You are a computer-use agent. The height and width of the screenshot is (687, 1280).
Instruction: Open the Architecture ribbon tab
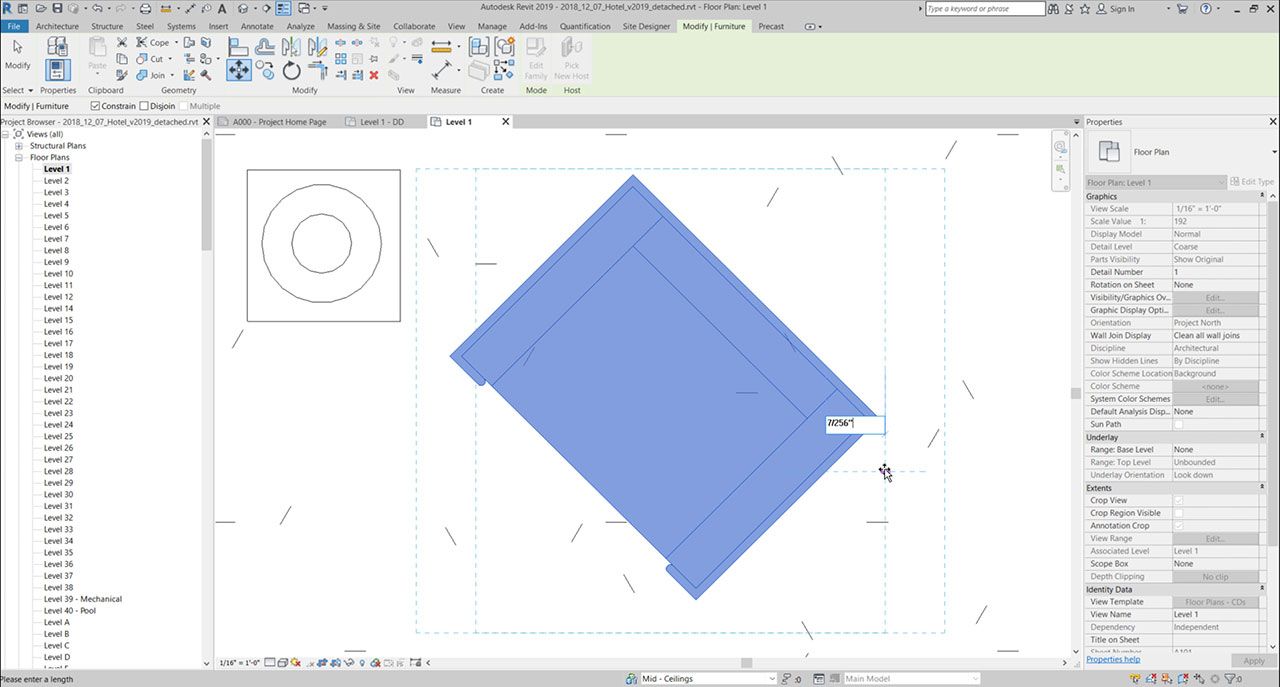coord(57,26)
